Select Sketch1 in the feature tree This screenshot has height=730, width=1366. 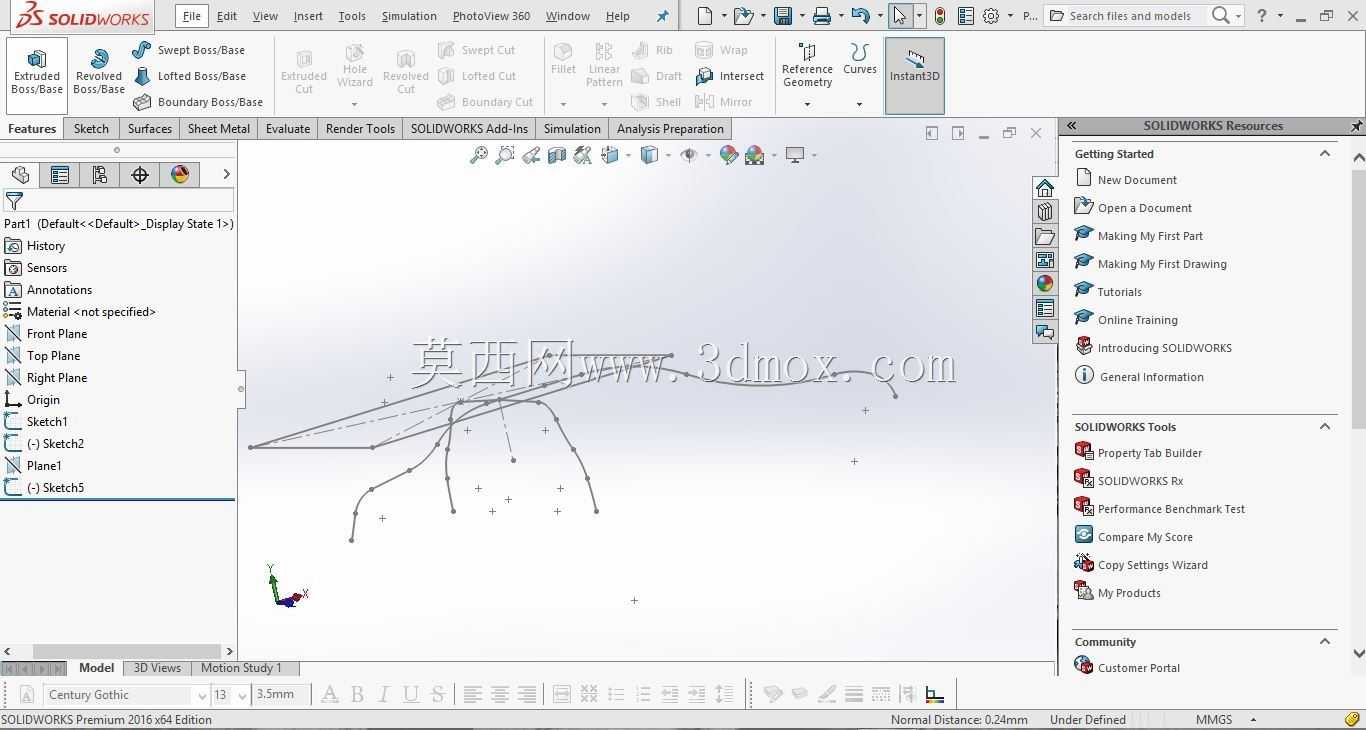[47, 422]
